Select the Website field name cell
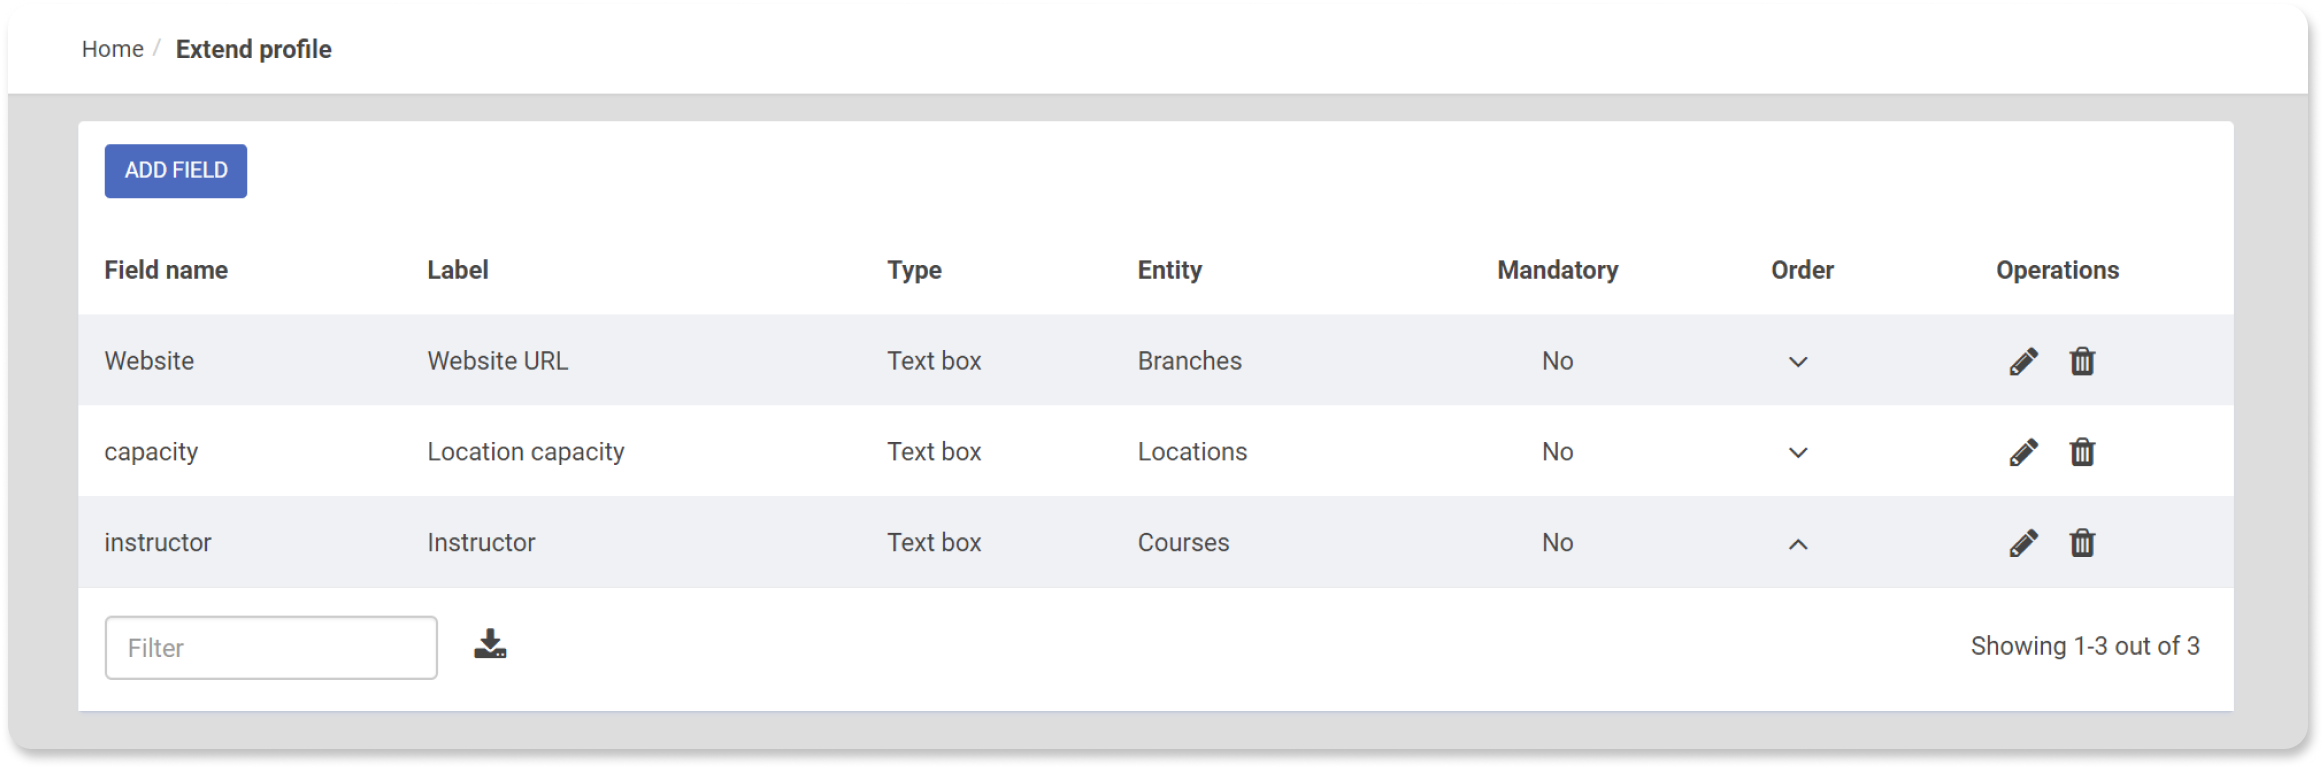Screen dimensions: 2324x769 pos(149,361)
